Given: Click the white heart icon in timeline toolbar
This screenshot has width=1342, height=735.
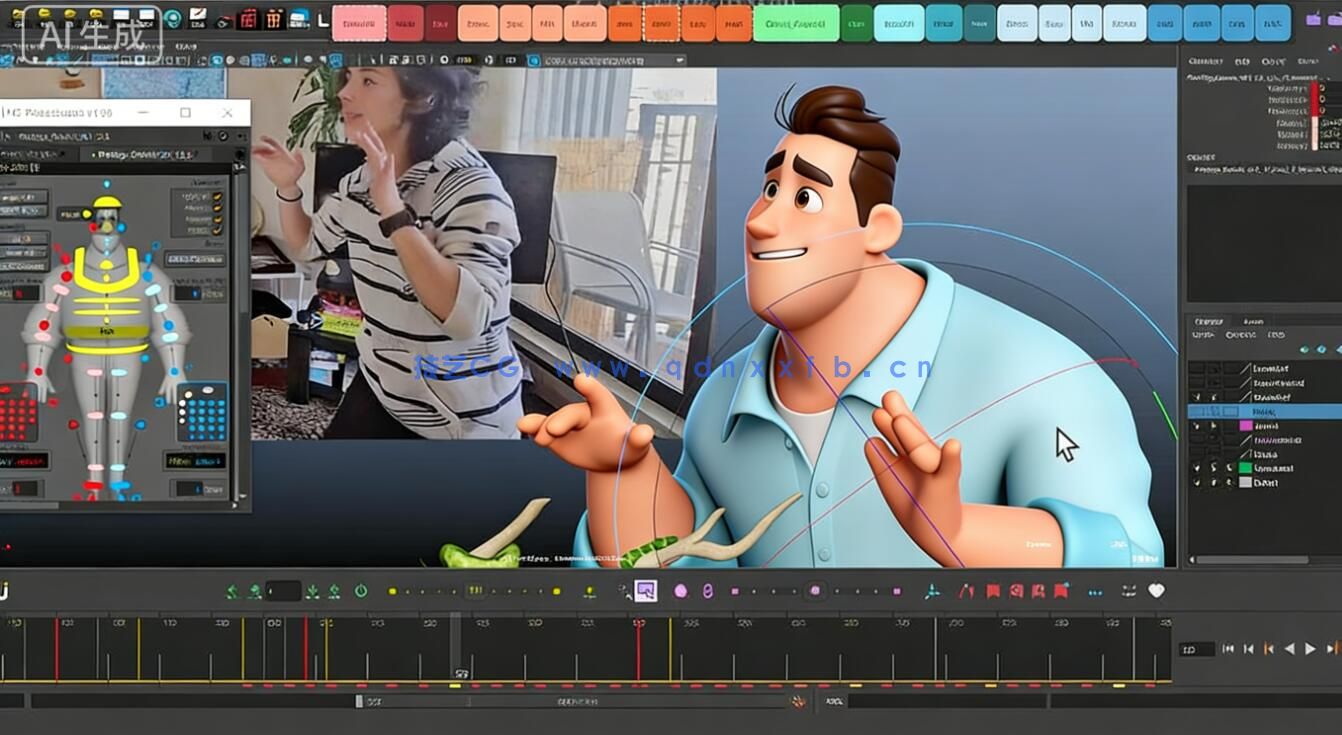Looking at the screenshot, I should pyautogui.click(x=1156, y=591).
